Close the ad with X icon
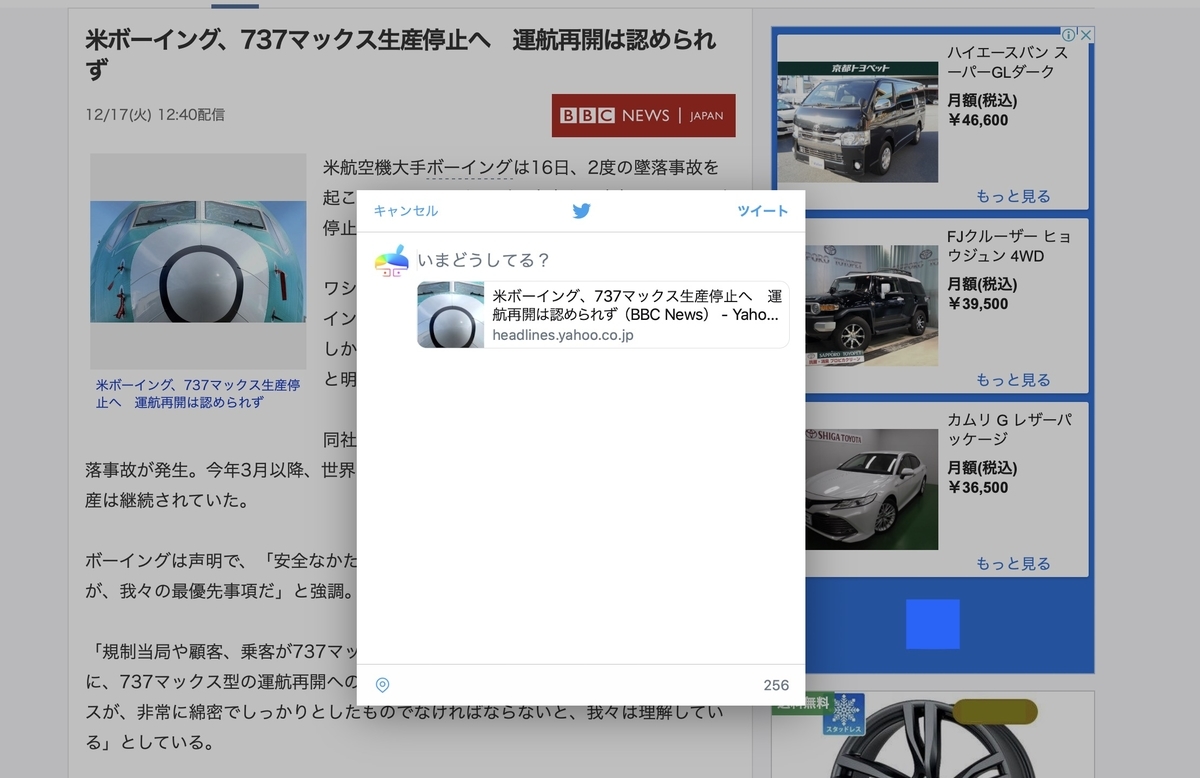 pyautogui.click(x=1086, y=34)
